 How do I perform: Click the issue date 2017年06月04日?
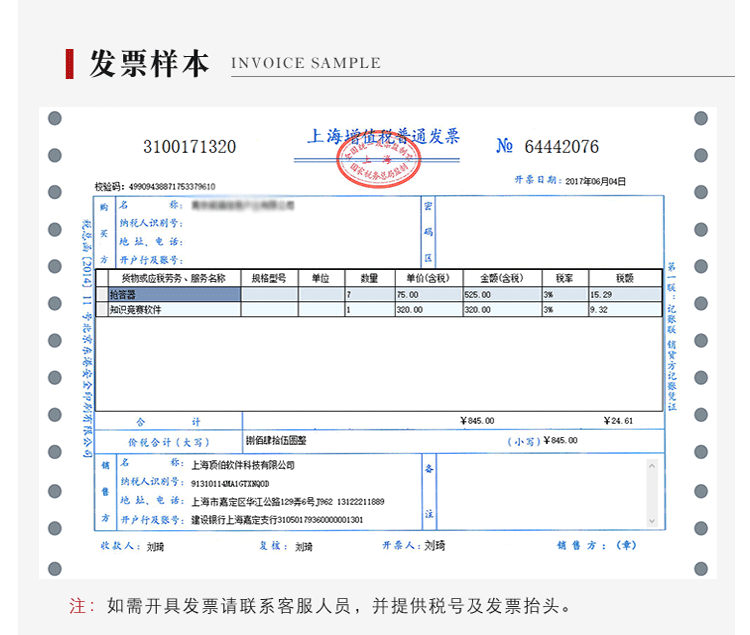(x=595, y=181)
